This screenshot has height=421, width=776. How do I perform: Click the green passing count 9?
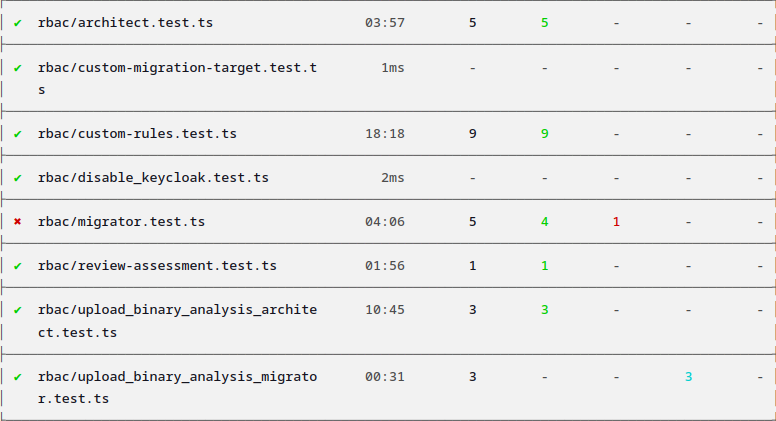point(544,133)
